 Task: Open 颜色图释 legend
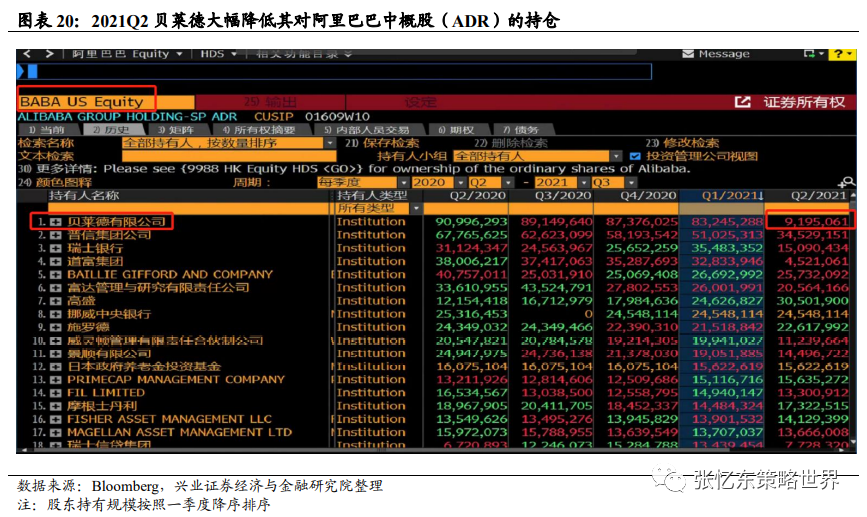(x=55, y=182)
